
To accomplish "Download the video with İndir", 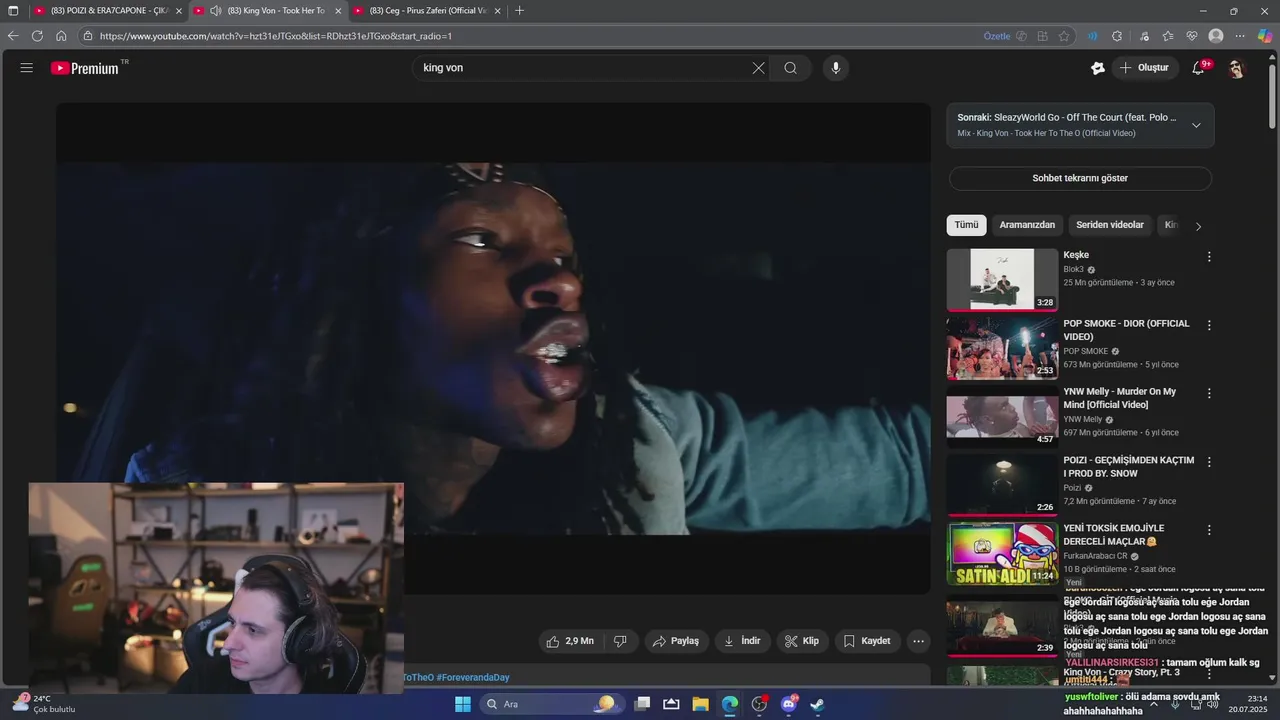I will [742, 641].
